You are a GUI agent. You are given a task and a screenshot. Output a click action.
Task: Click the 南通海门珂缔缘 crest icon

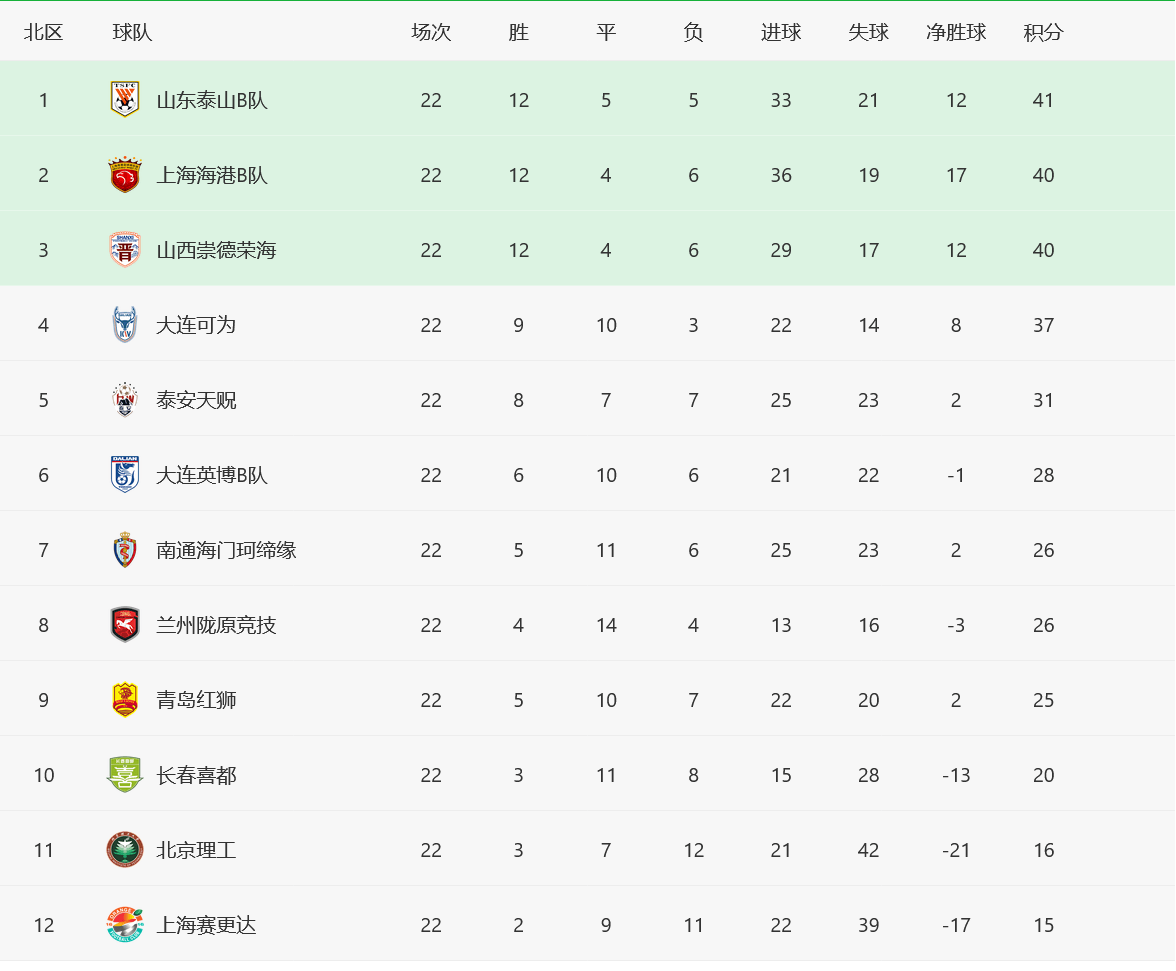[x=124, y=550]
